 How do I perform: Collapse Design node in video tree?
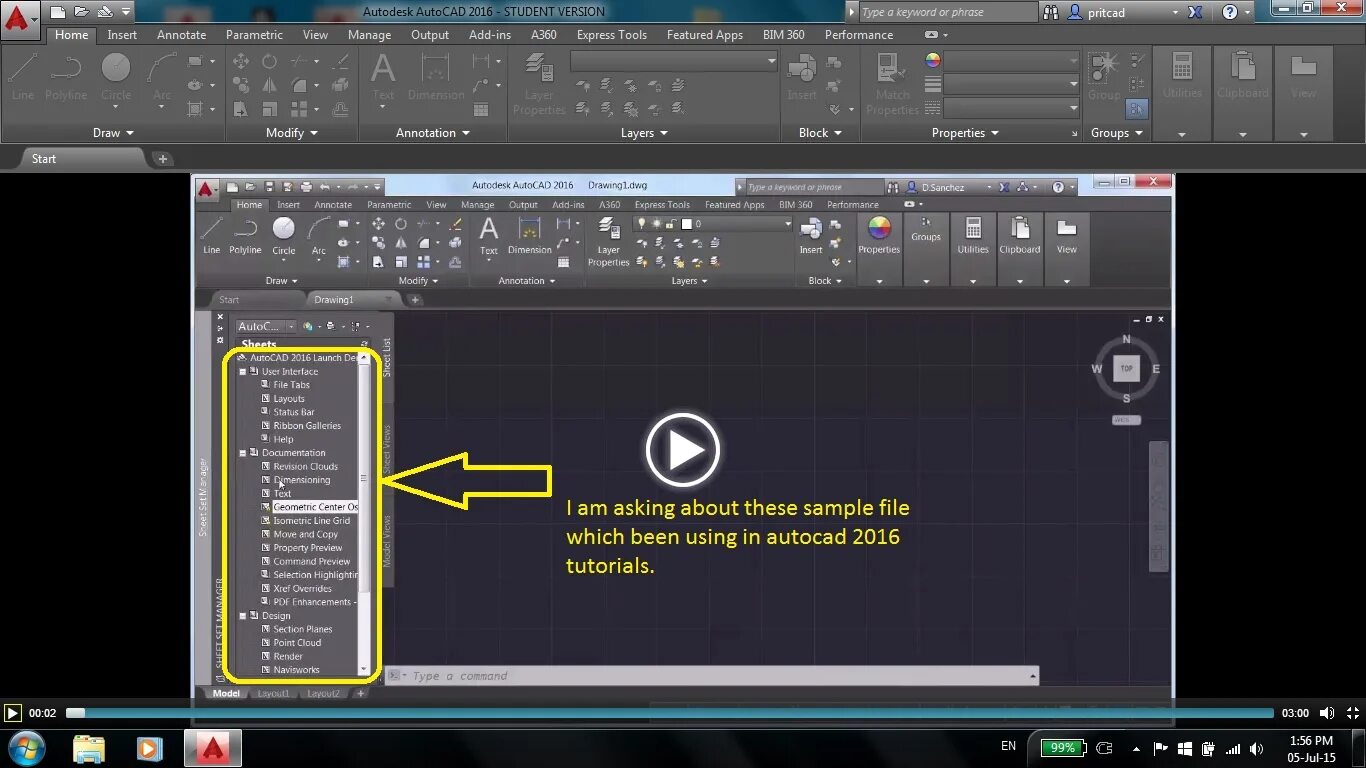pyautogui.click(x=242, y=616)
